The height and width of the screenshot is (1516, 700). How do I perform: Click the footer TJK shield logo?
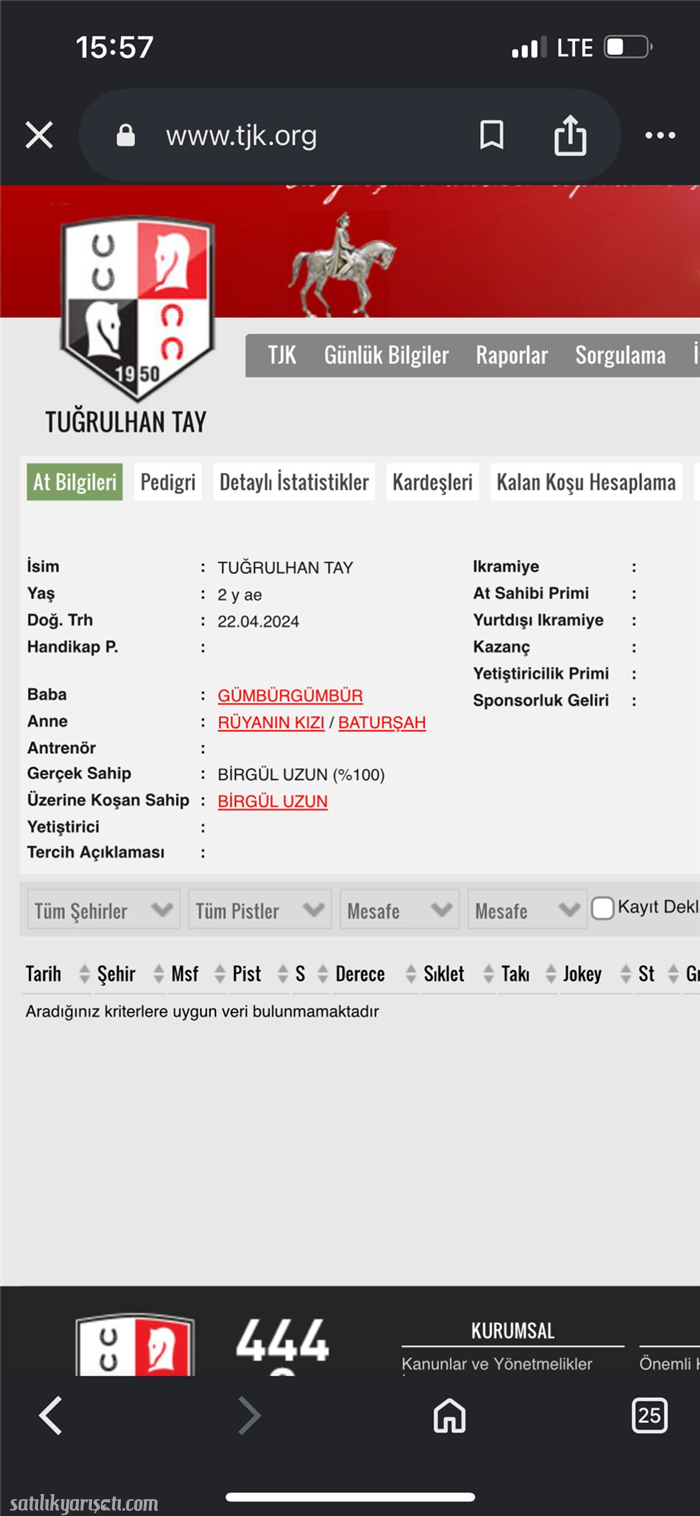pyautogui.click(x=135, y=1343)
